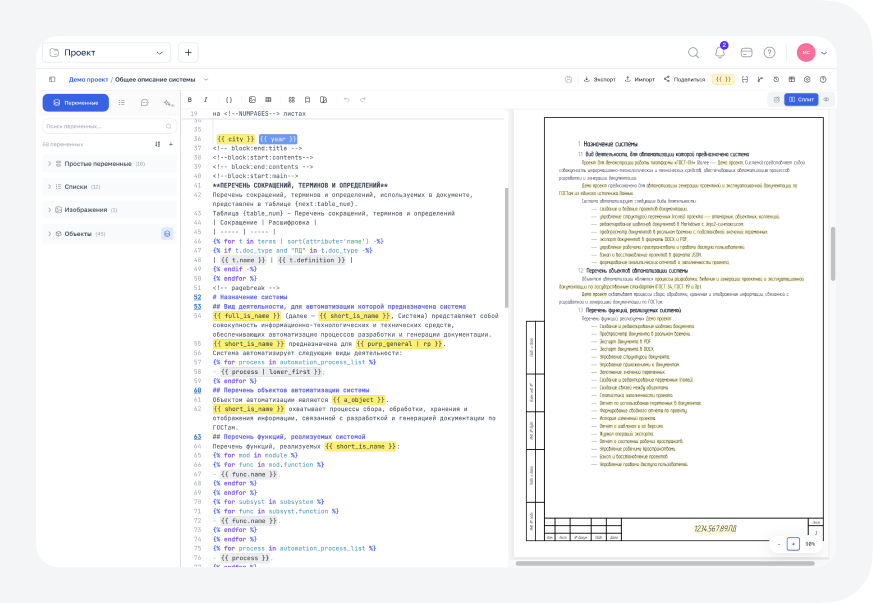Switch to the AI sparkle tab in the sidebar
The width and height of the screenshot is (873, 603).
[168, 103]
